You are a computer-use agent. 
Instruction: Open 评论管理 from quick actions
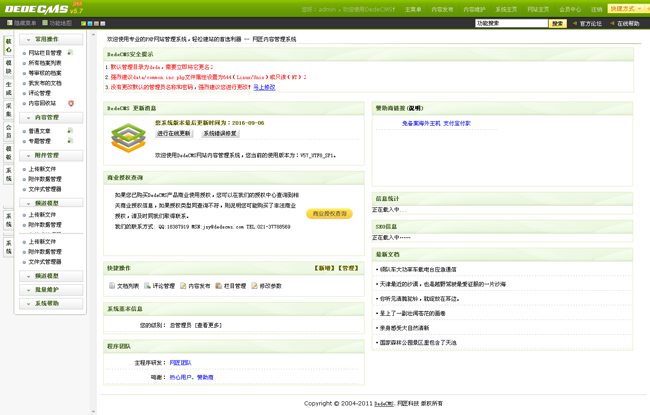[146, 286]
